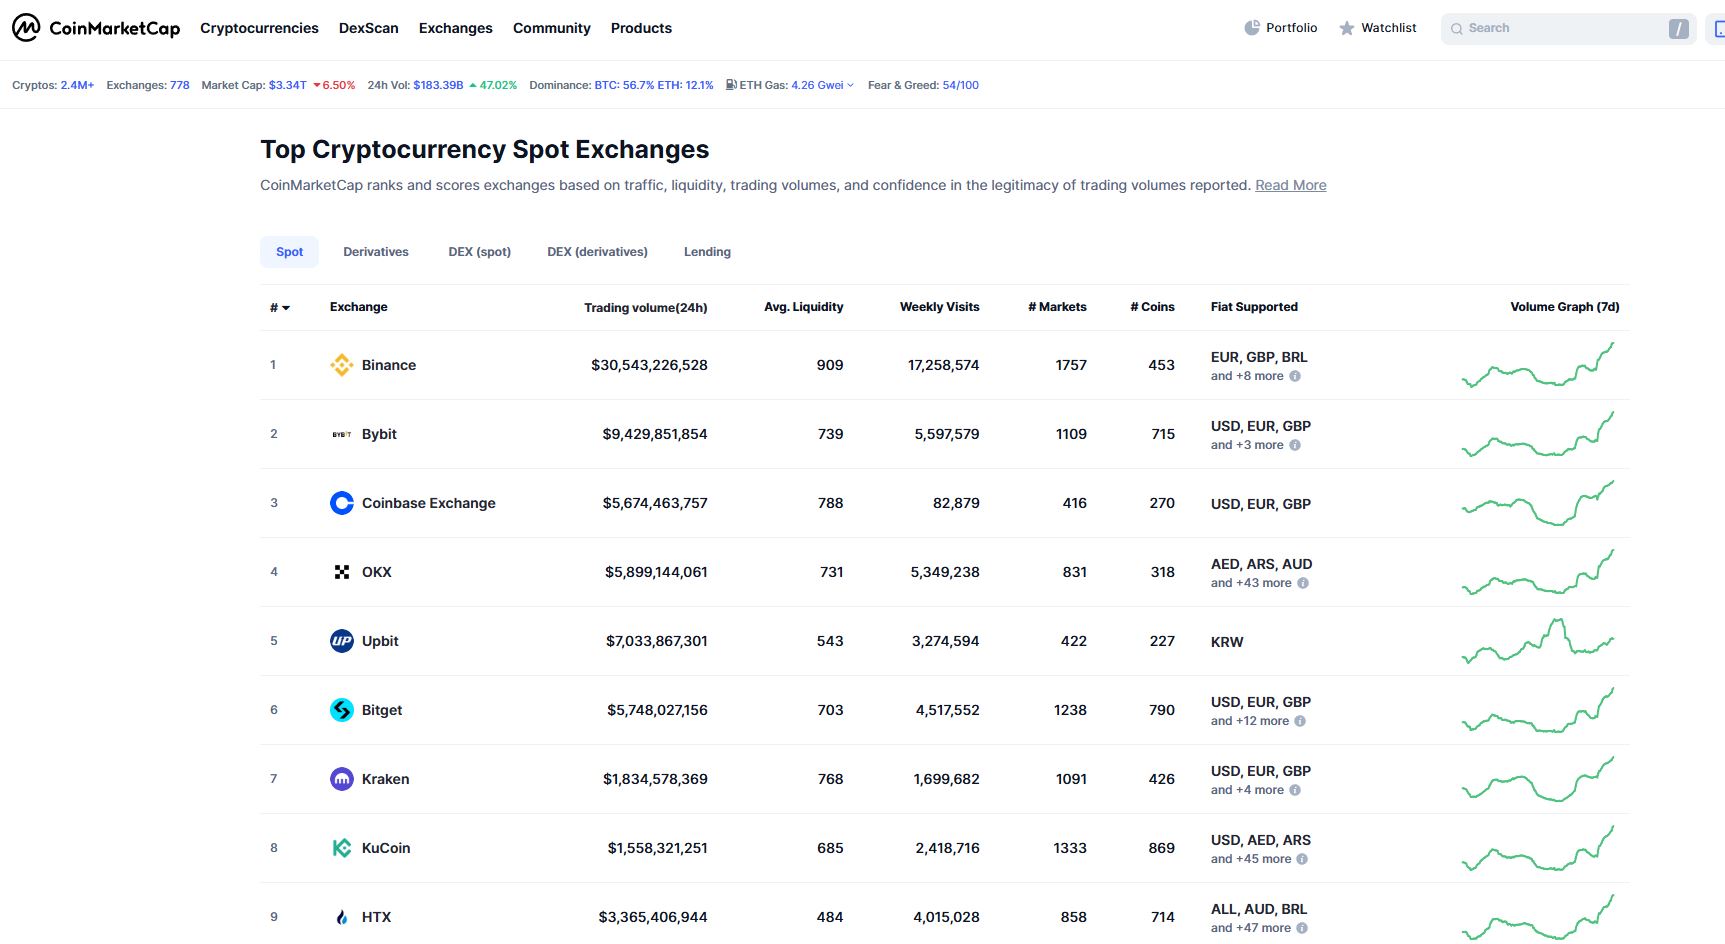Sort by Exchange column header
This screenshot has width=1725, height=944.
point(359,307)
